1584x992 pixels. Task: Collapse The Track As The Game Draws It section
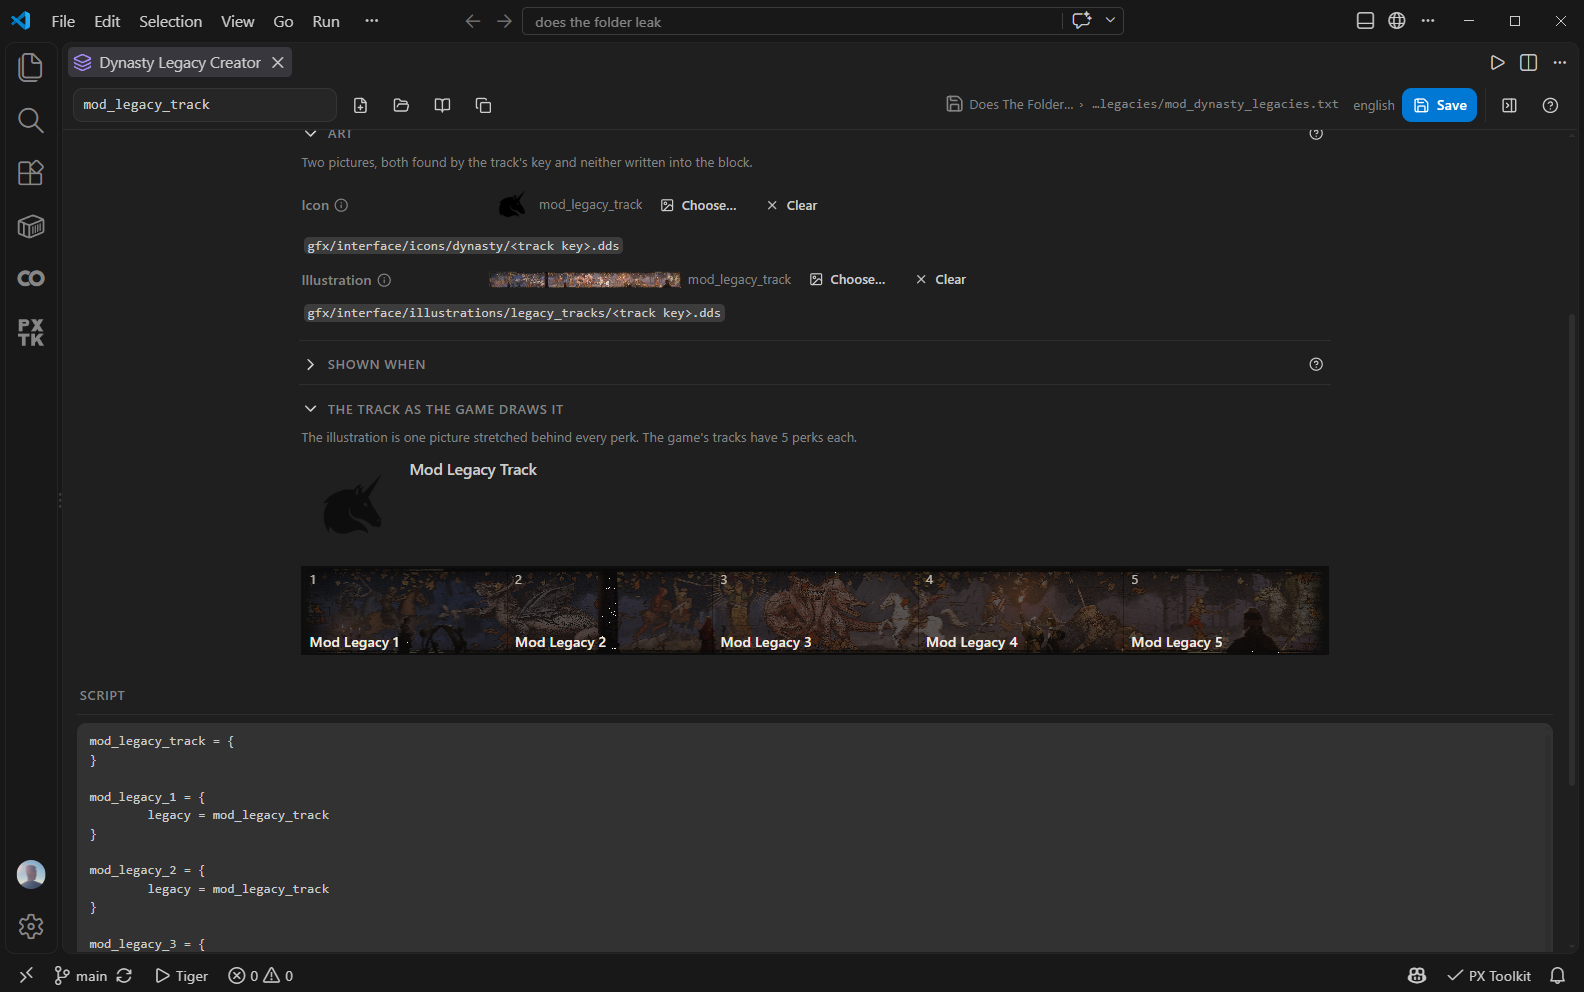click(310, 409)
